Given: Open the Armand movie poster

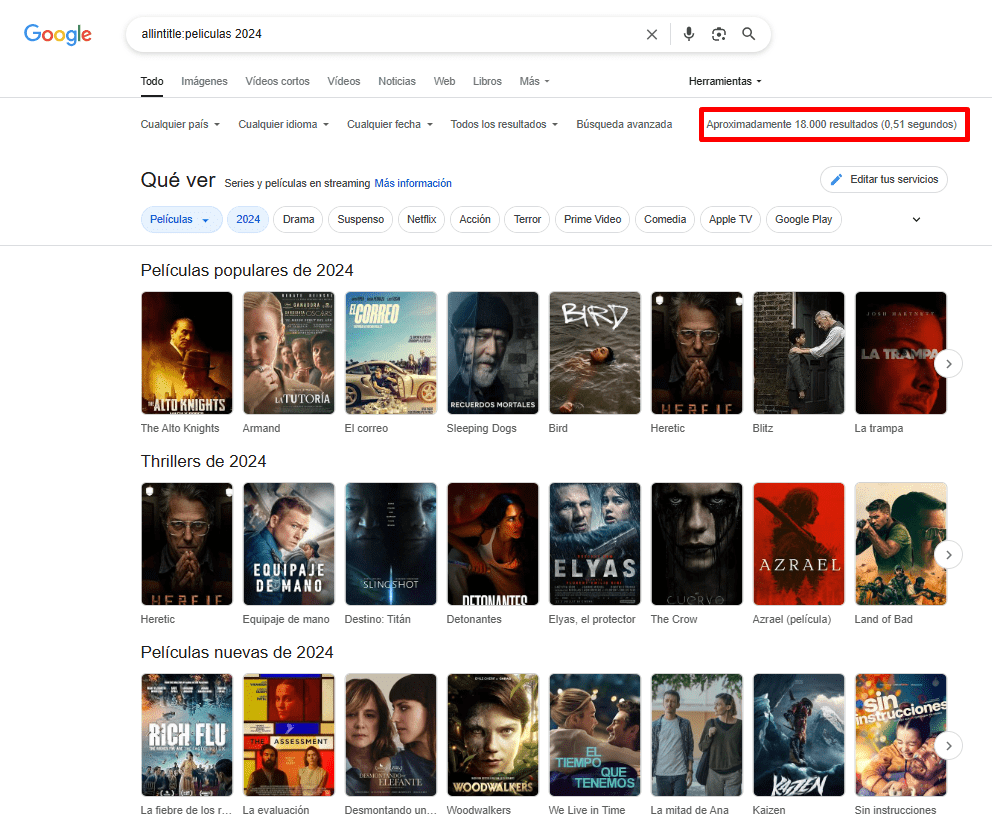Looking at the screenshot, I should [x=288, y=353].
